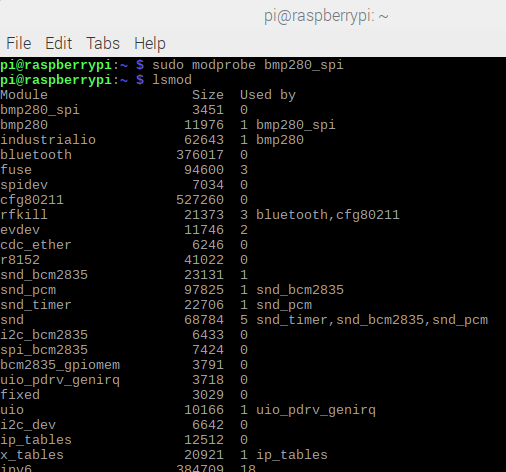Click the bcm2835_gpiomem module name
Image resolution: width=506 pixels, height=472 pixels.
[x=60, y=365]
